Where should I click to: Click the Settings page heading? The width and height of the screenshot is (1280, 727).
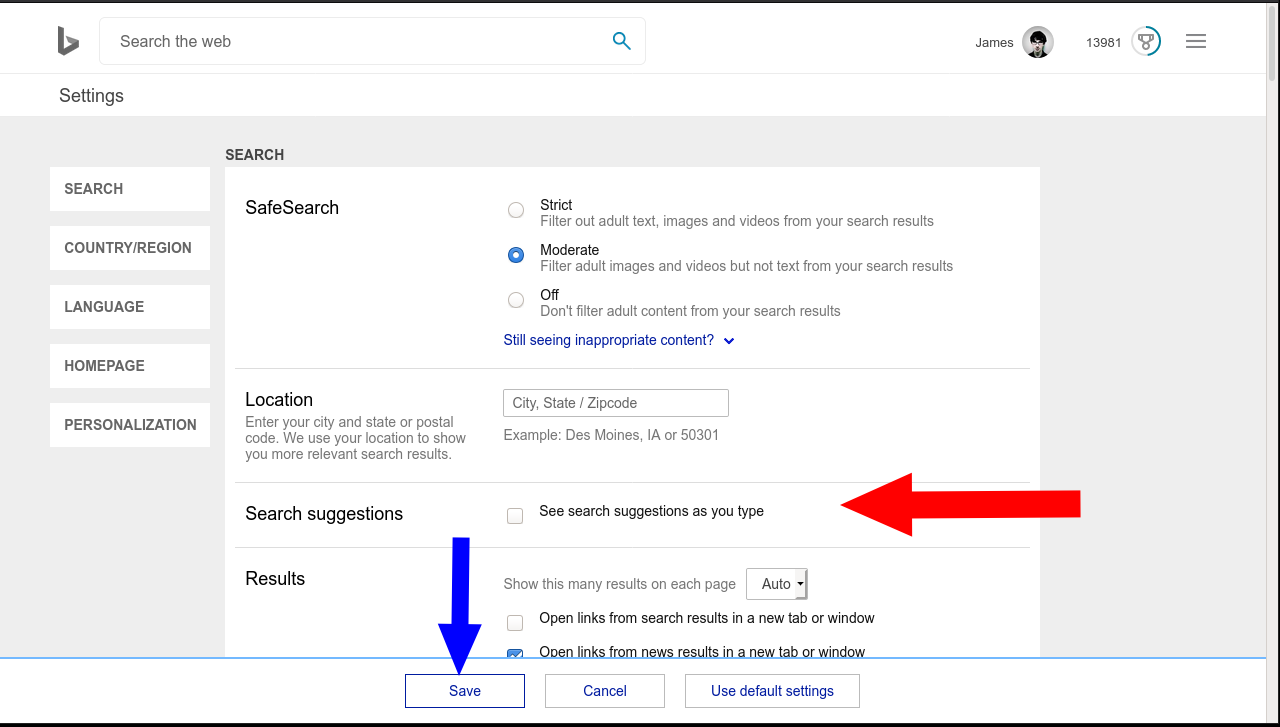(91, 96)
